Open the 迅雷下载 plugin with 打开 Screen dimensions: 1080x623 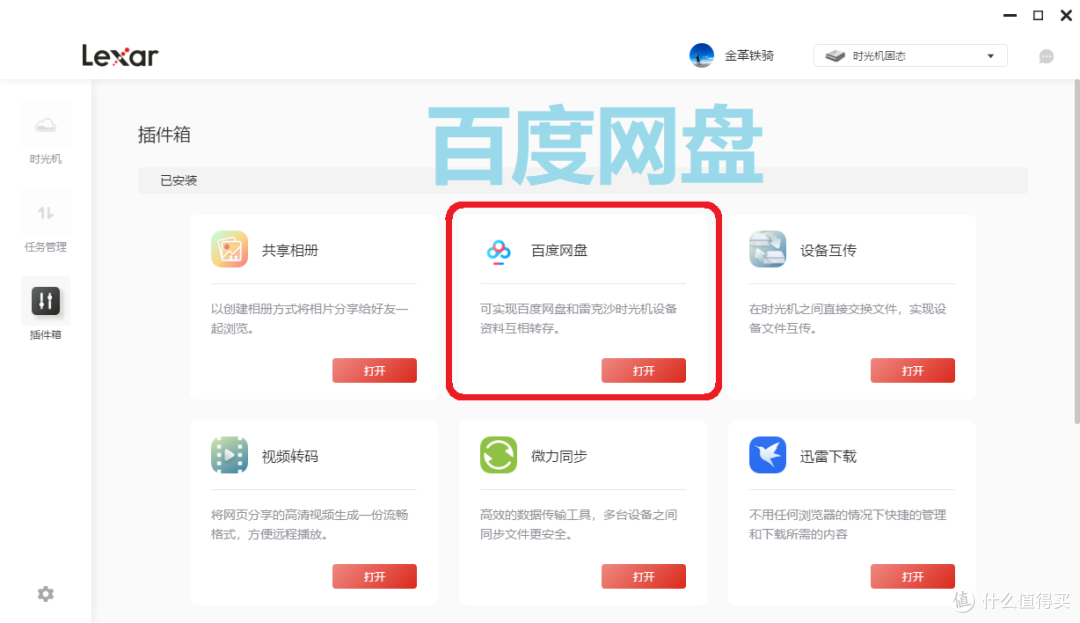(x=913, y=576)
